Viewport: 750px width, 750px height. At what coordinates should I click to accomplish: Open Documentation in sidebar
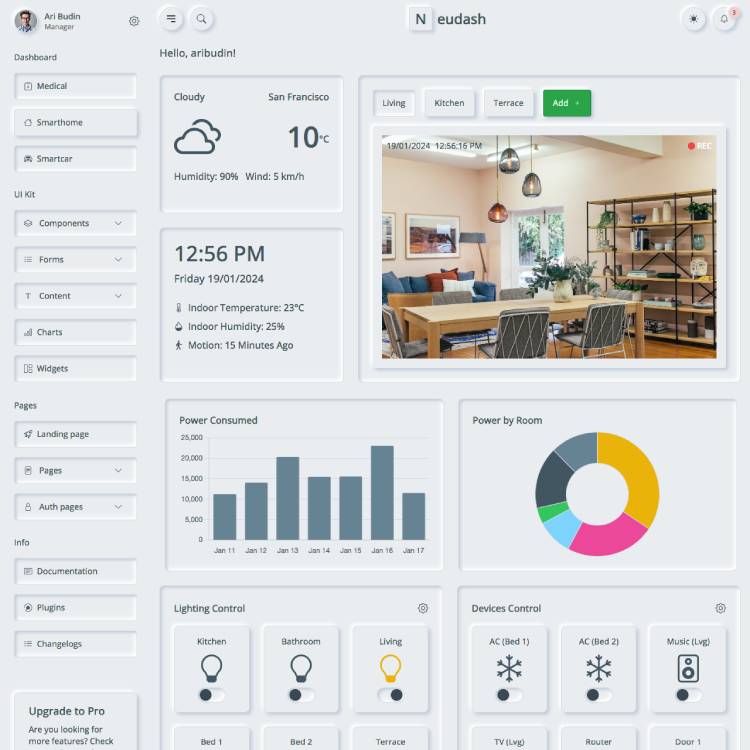point(76,571)
